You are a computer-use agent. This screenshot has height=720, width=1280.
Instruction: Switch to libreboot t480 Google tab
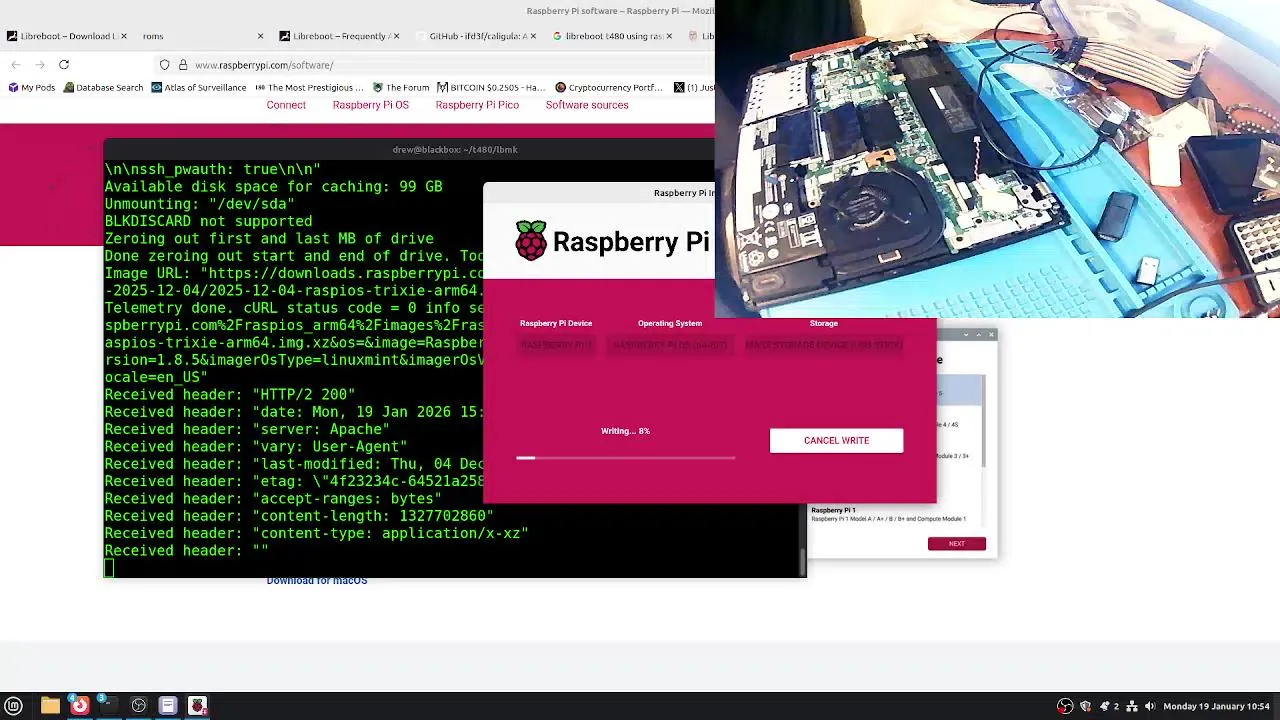pyautogui.click(x=612, y=36)
